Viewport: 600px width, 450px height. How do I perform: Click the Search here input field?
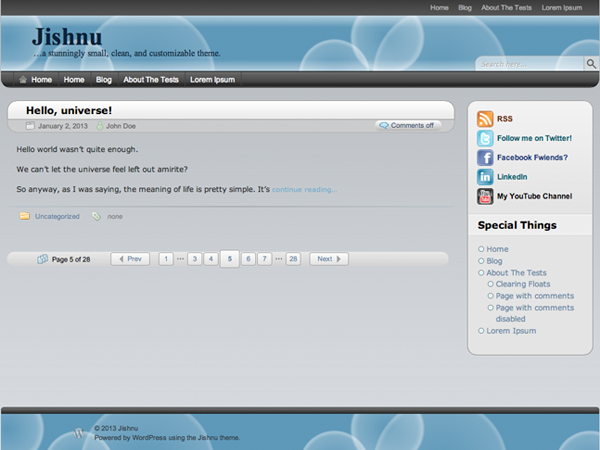pyautogui.click(x=530, y=64)
